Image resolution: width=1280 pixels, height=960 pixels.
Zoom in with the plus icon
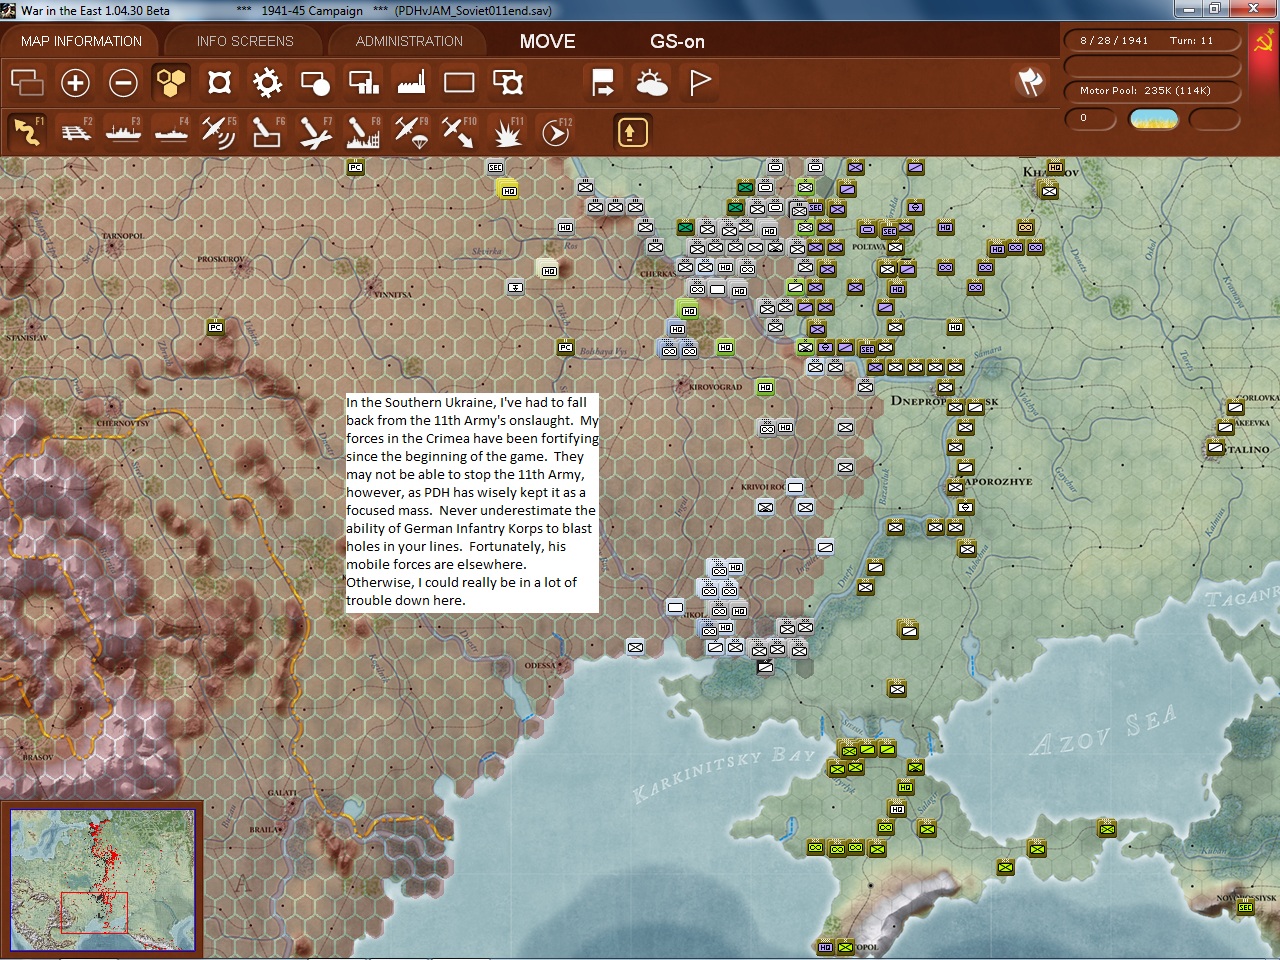[x=75, y=82]
